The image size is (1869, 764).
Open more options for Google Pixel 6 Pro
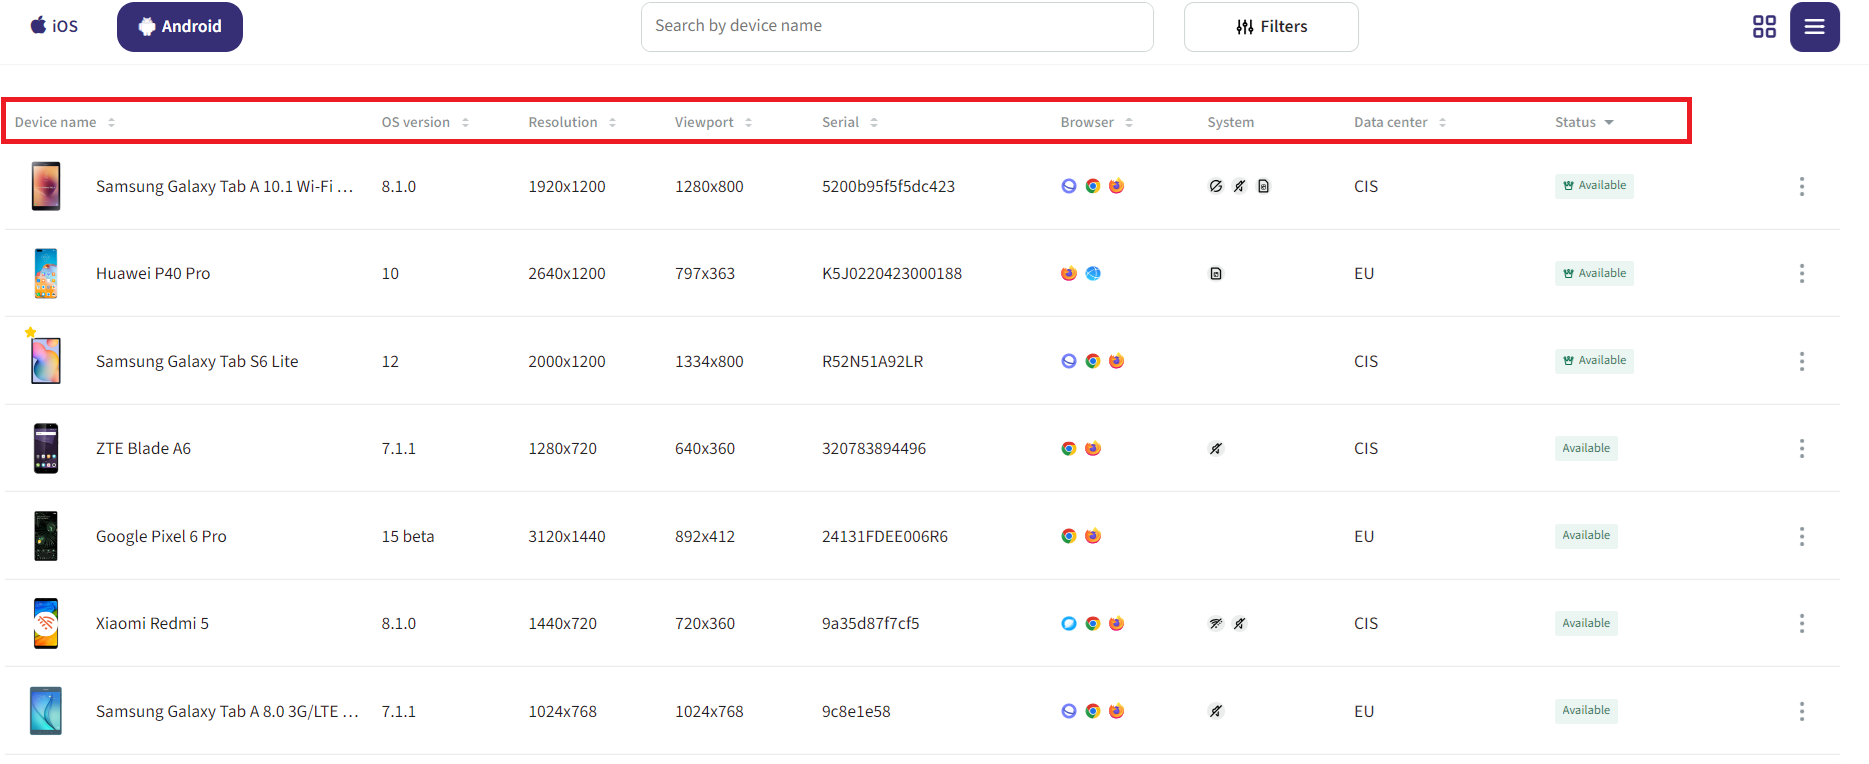click(x=1802, y=536)
